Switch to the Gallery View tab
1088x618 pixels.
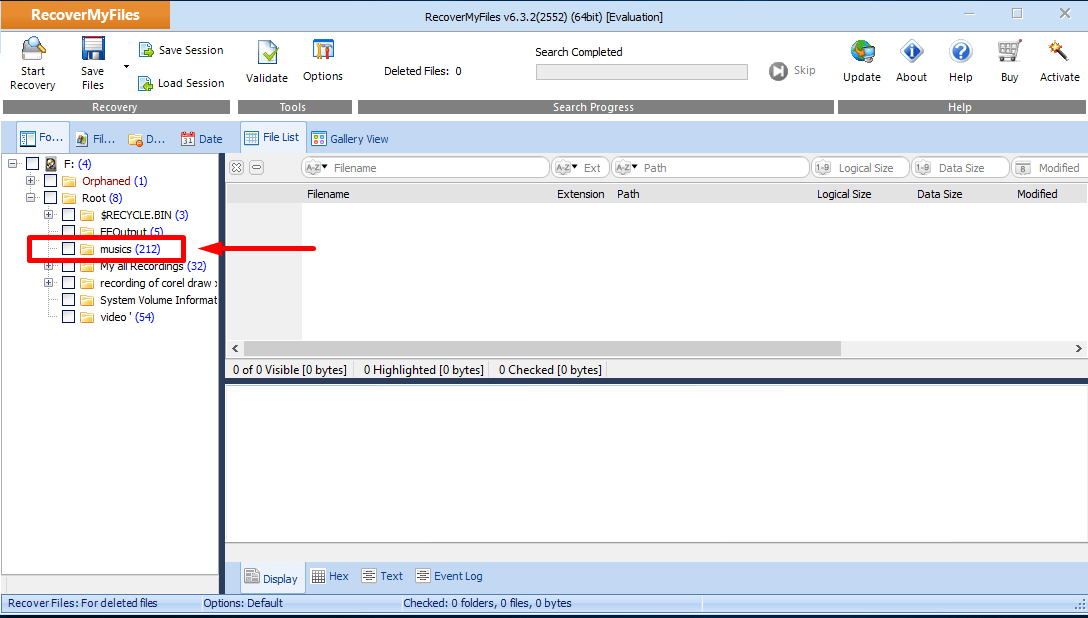(x=350, y=139)
